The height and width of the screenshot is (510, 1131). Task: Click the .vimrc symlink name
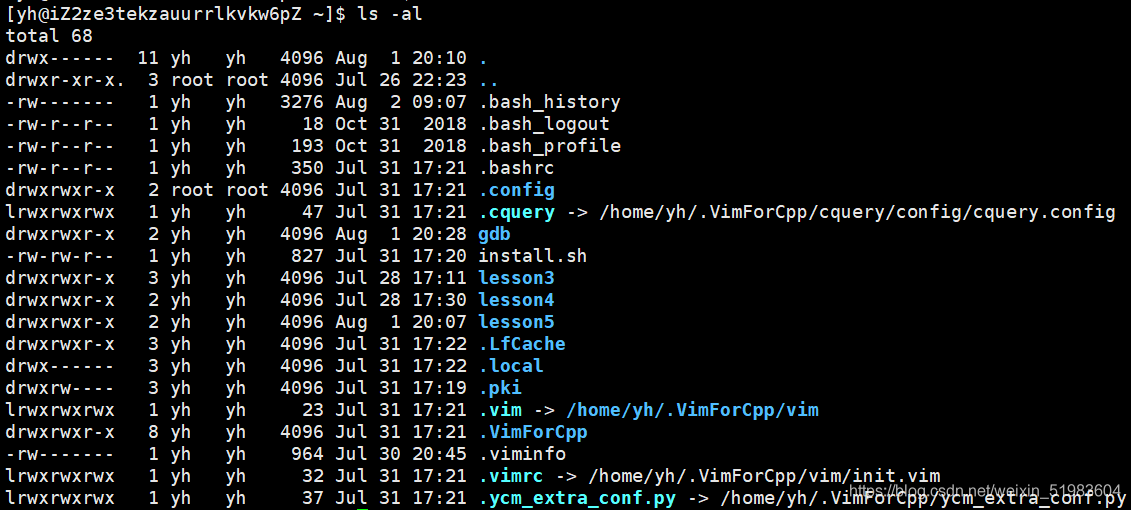[511, 476]
